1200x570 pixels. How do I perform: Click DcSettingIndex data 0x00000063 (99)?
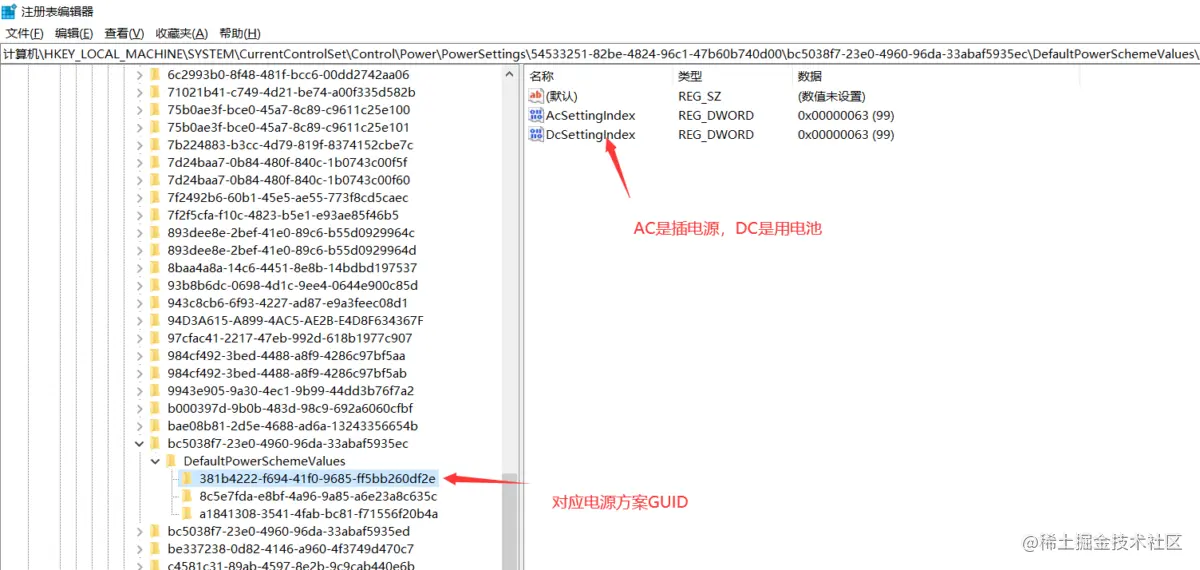click(845, 134)
